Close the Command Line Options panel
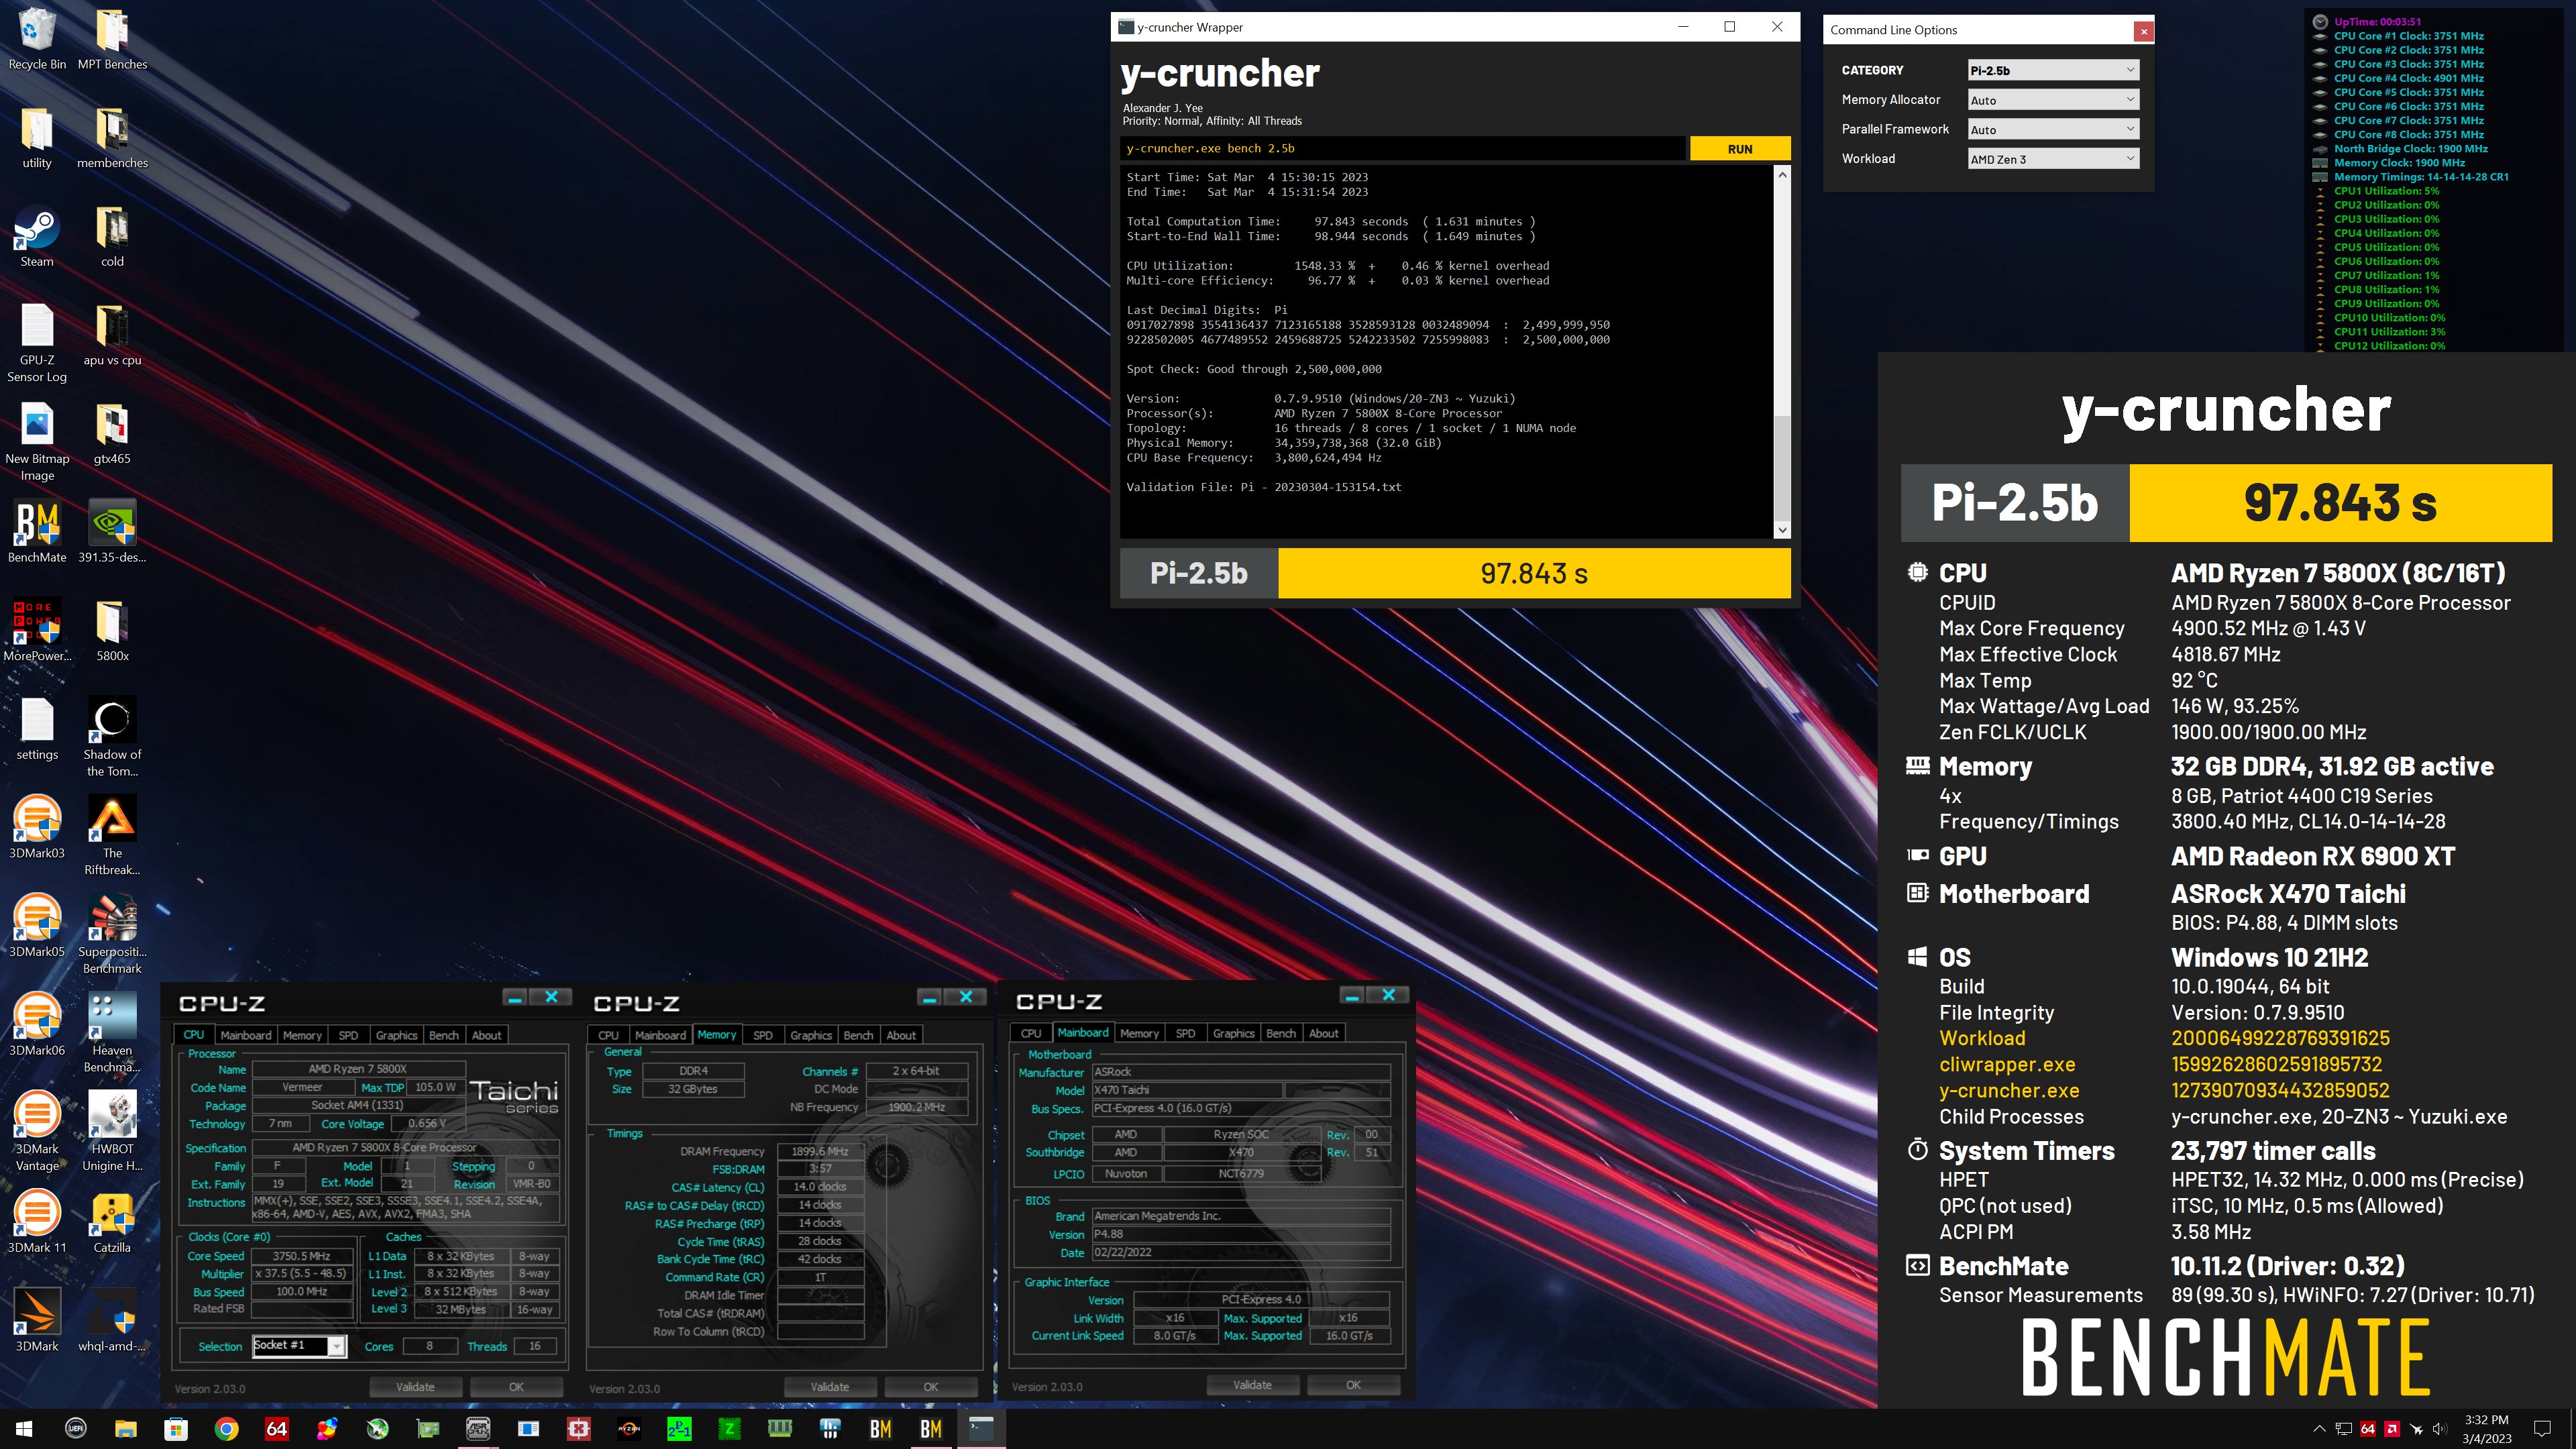The width and height of the screenshot is (2576, 1449). [x=2144, y=31]
